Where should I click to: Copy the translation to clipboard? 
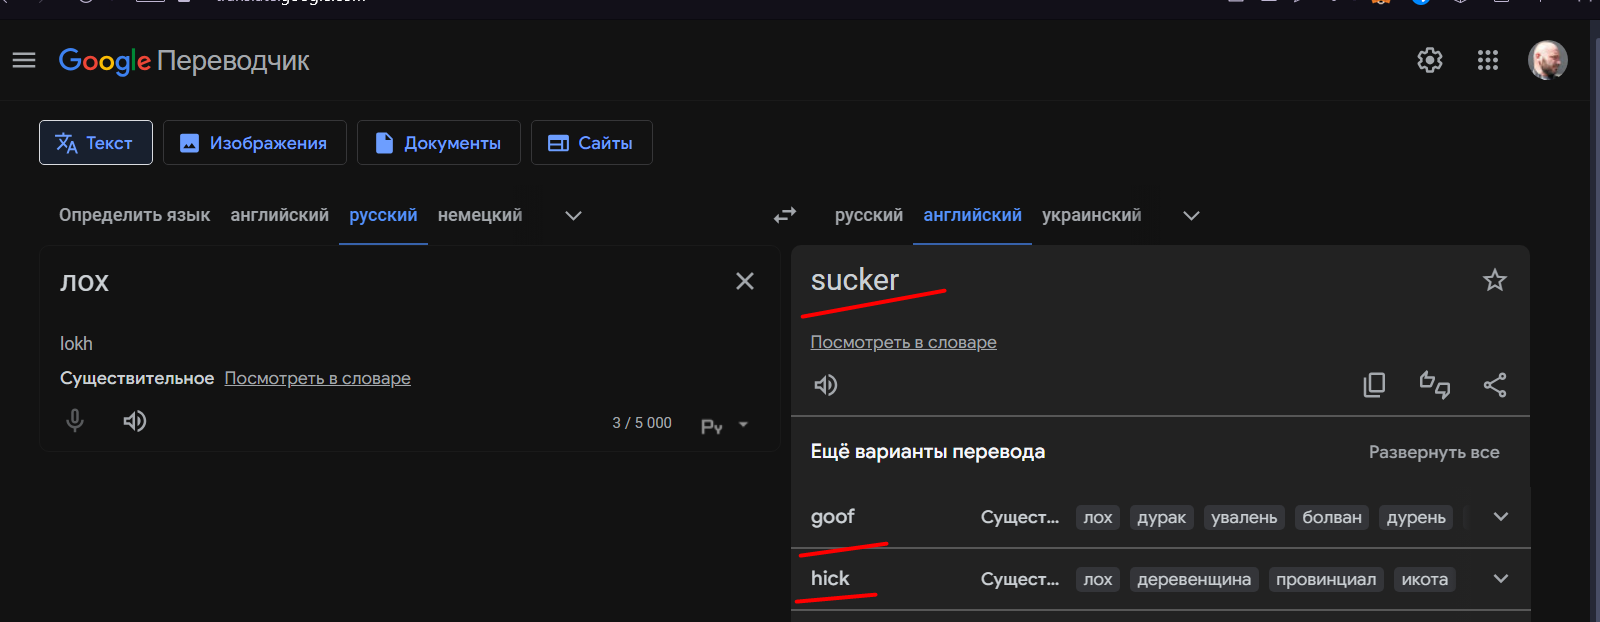click(x=1375, y=385)
